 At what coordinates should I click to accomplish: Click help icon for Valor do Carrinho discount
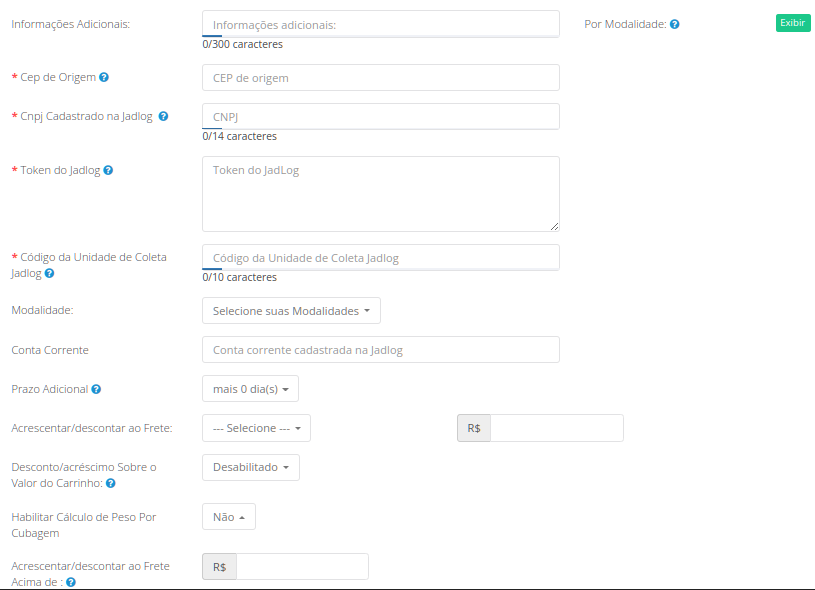[110, 483]
